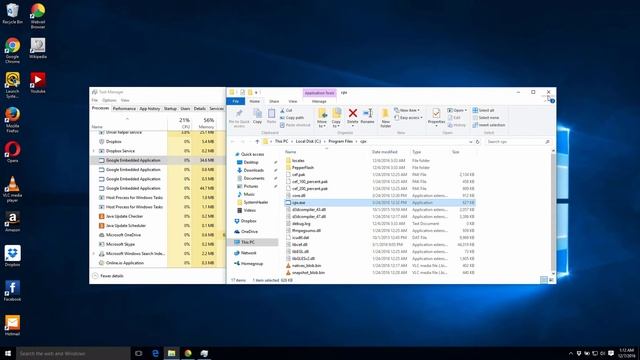Image resolution: width=640 pixels, height=360 pixels.
Task: Click Edit in the Open group
Action: pyautogui.click(x=454, y=118)
